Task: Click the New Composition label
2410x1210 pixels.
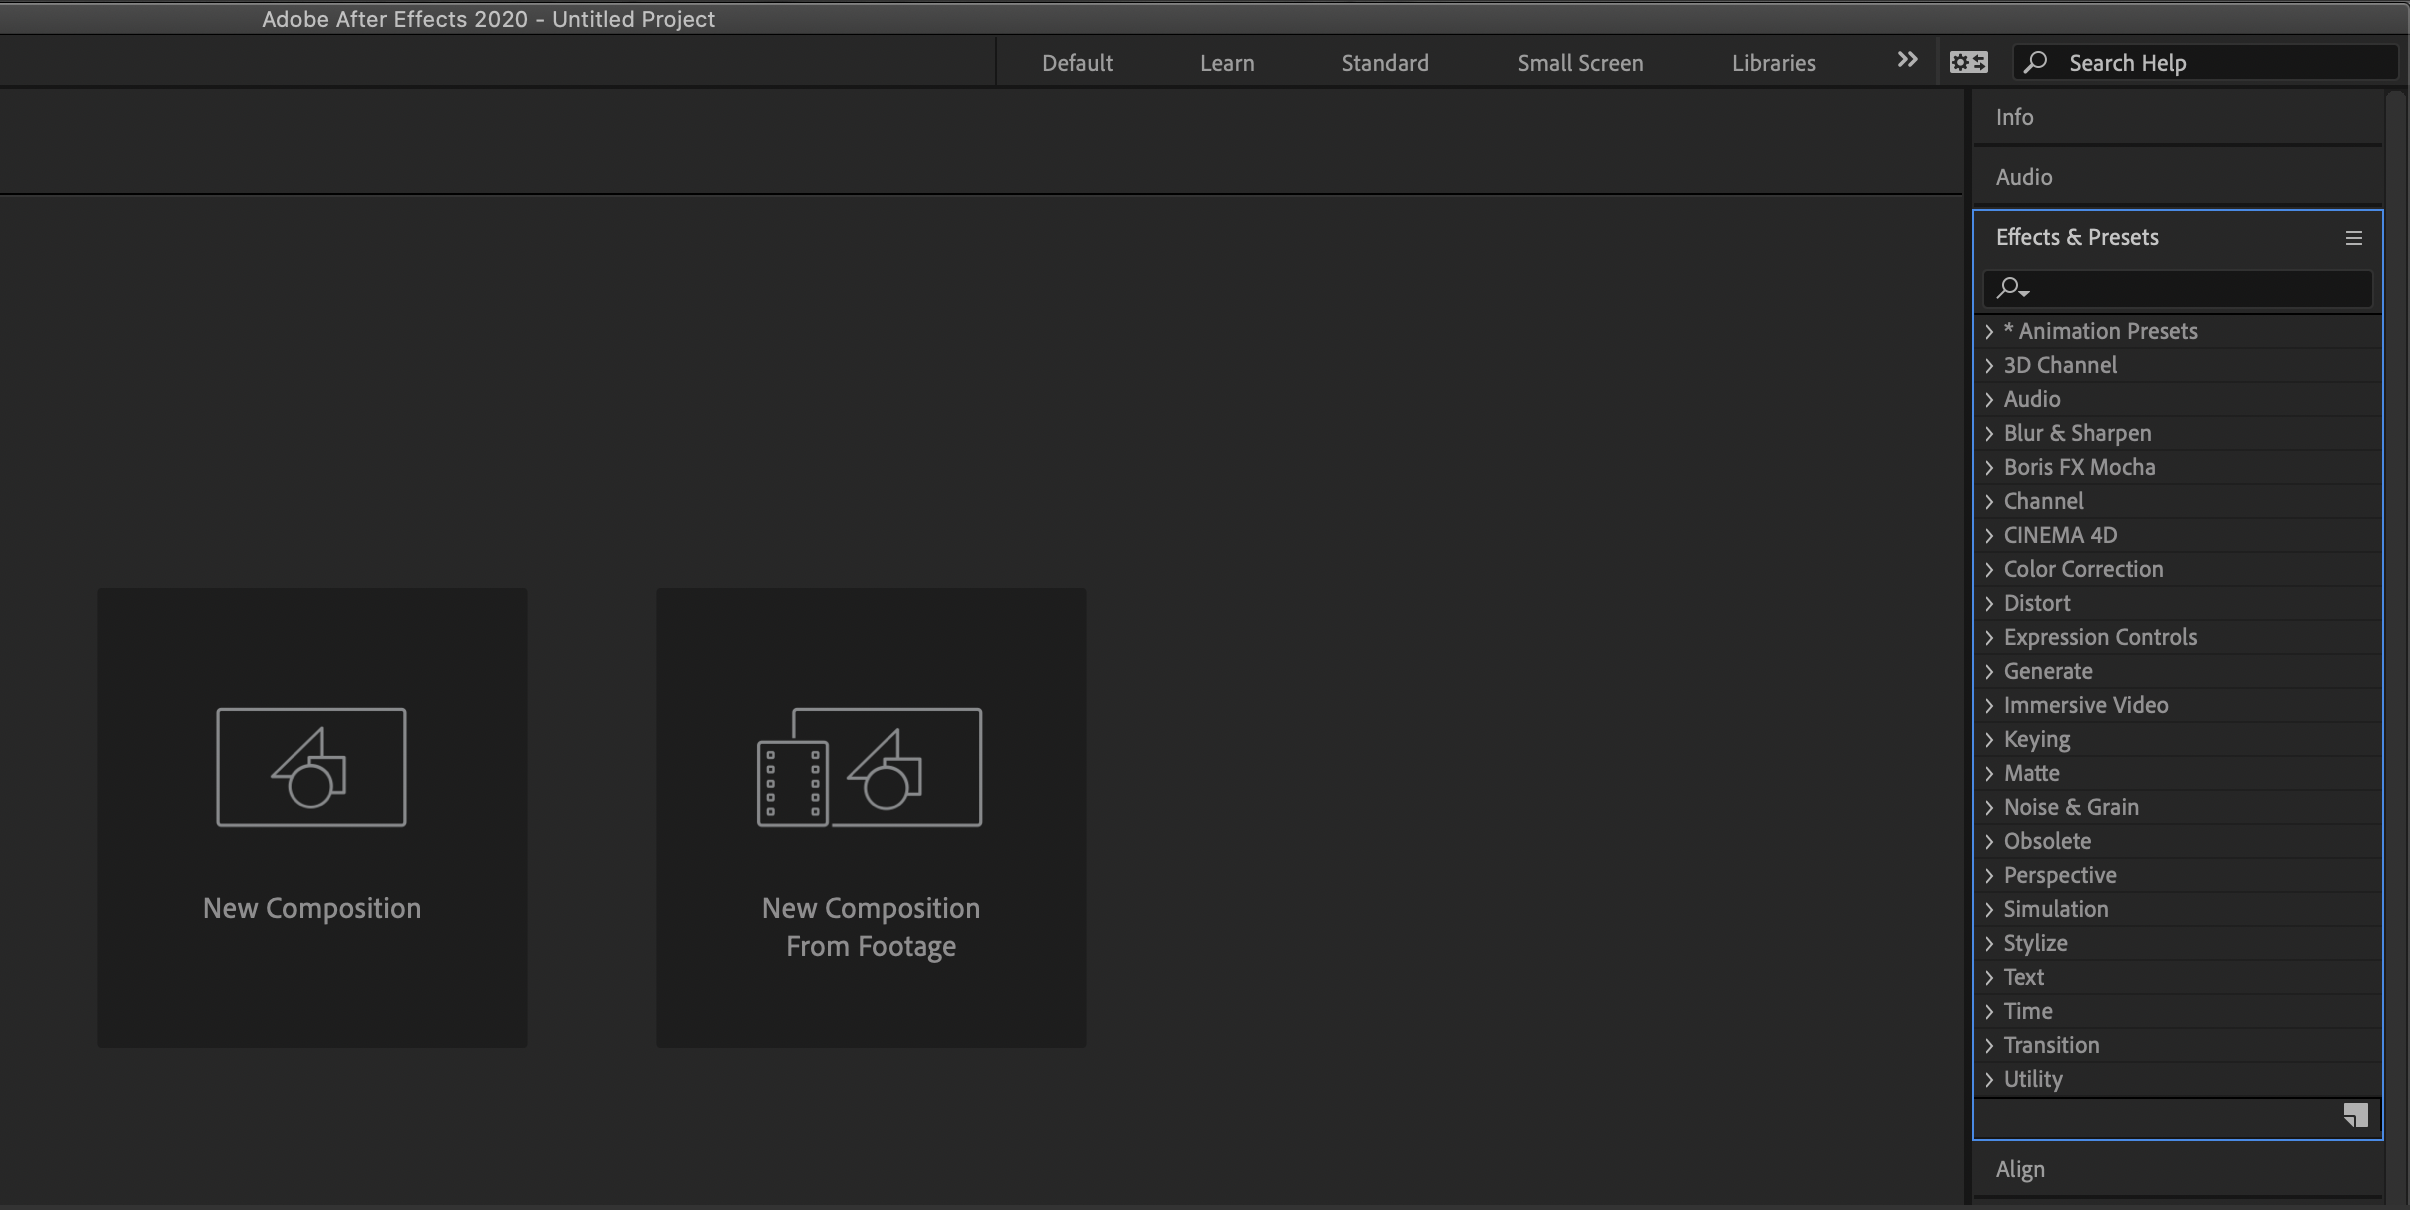Action: click(312, 908)
